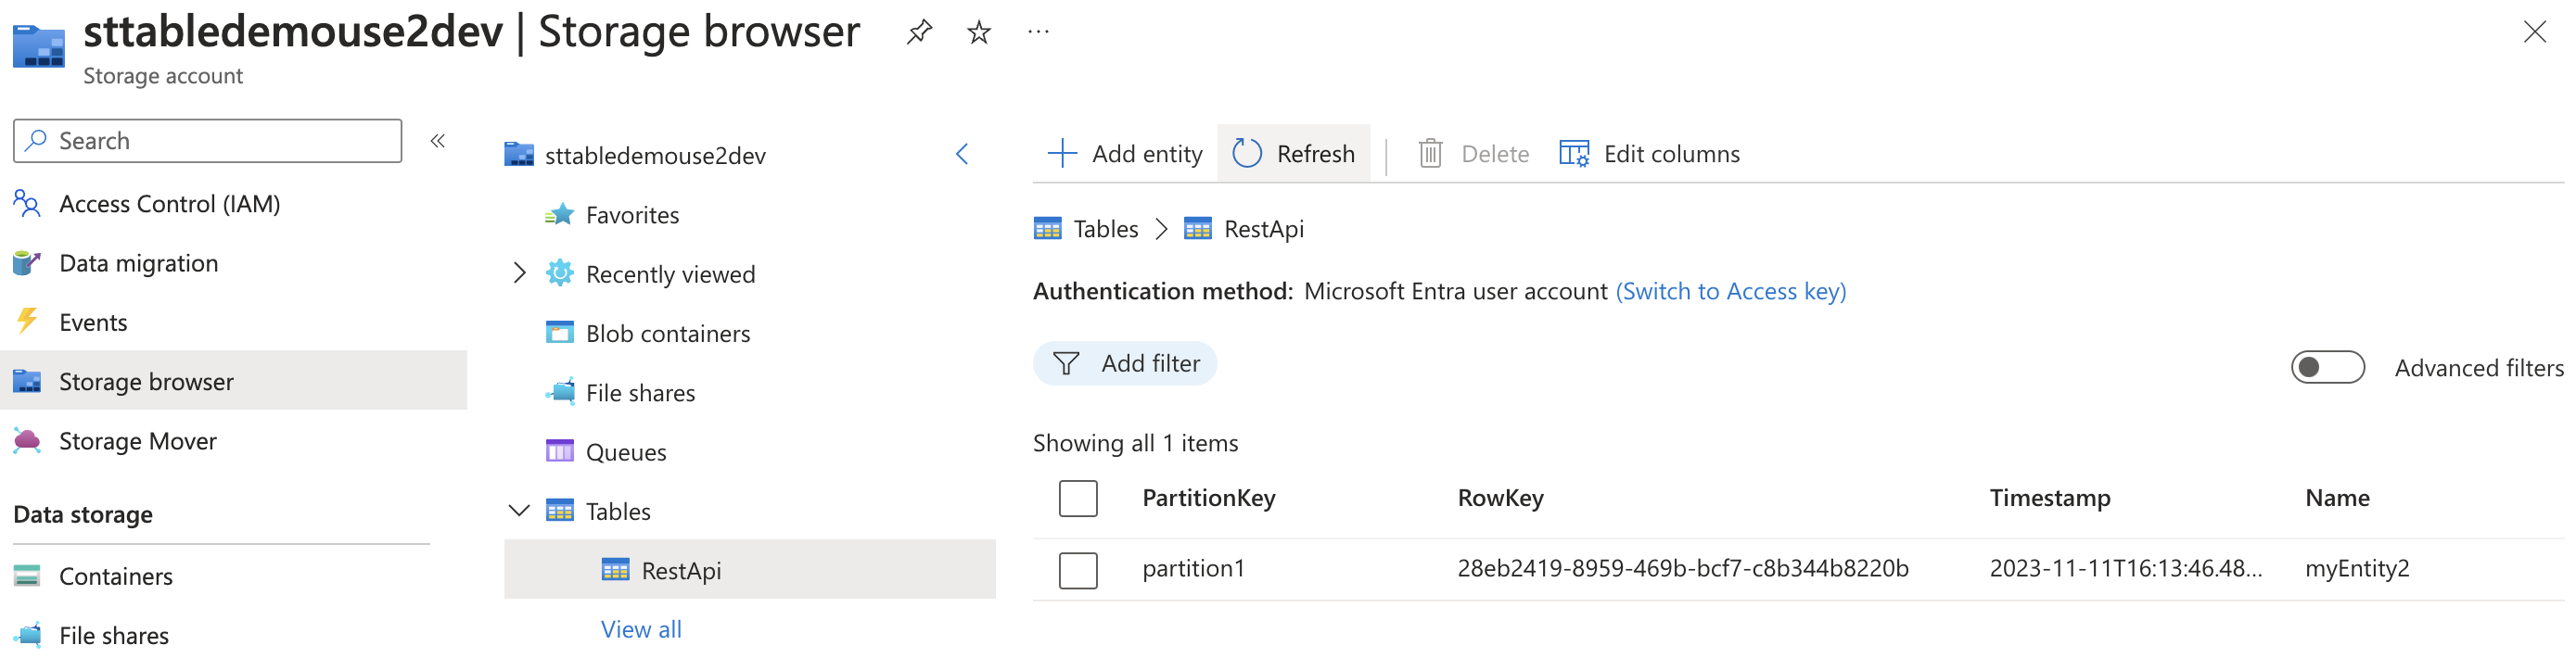The image size is (2576, 658).
Task: Close the Storage browser blade
Action: [x=2534, y=32]
